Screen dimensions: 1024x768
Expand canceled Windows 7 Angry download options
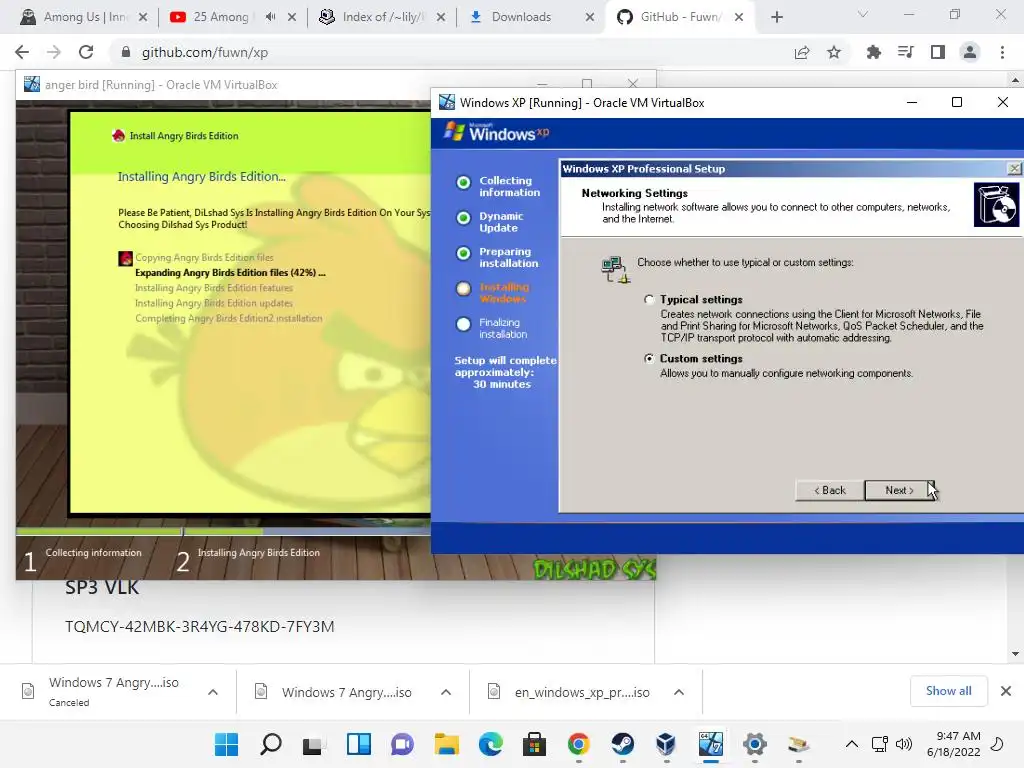coord(213,692)
